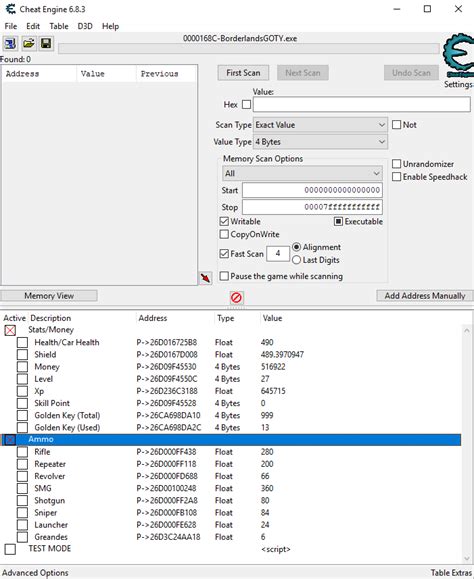Viewport: 474px width, 579px height.
Task: Open a cheat table file icon
Action: click(28, 44)
